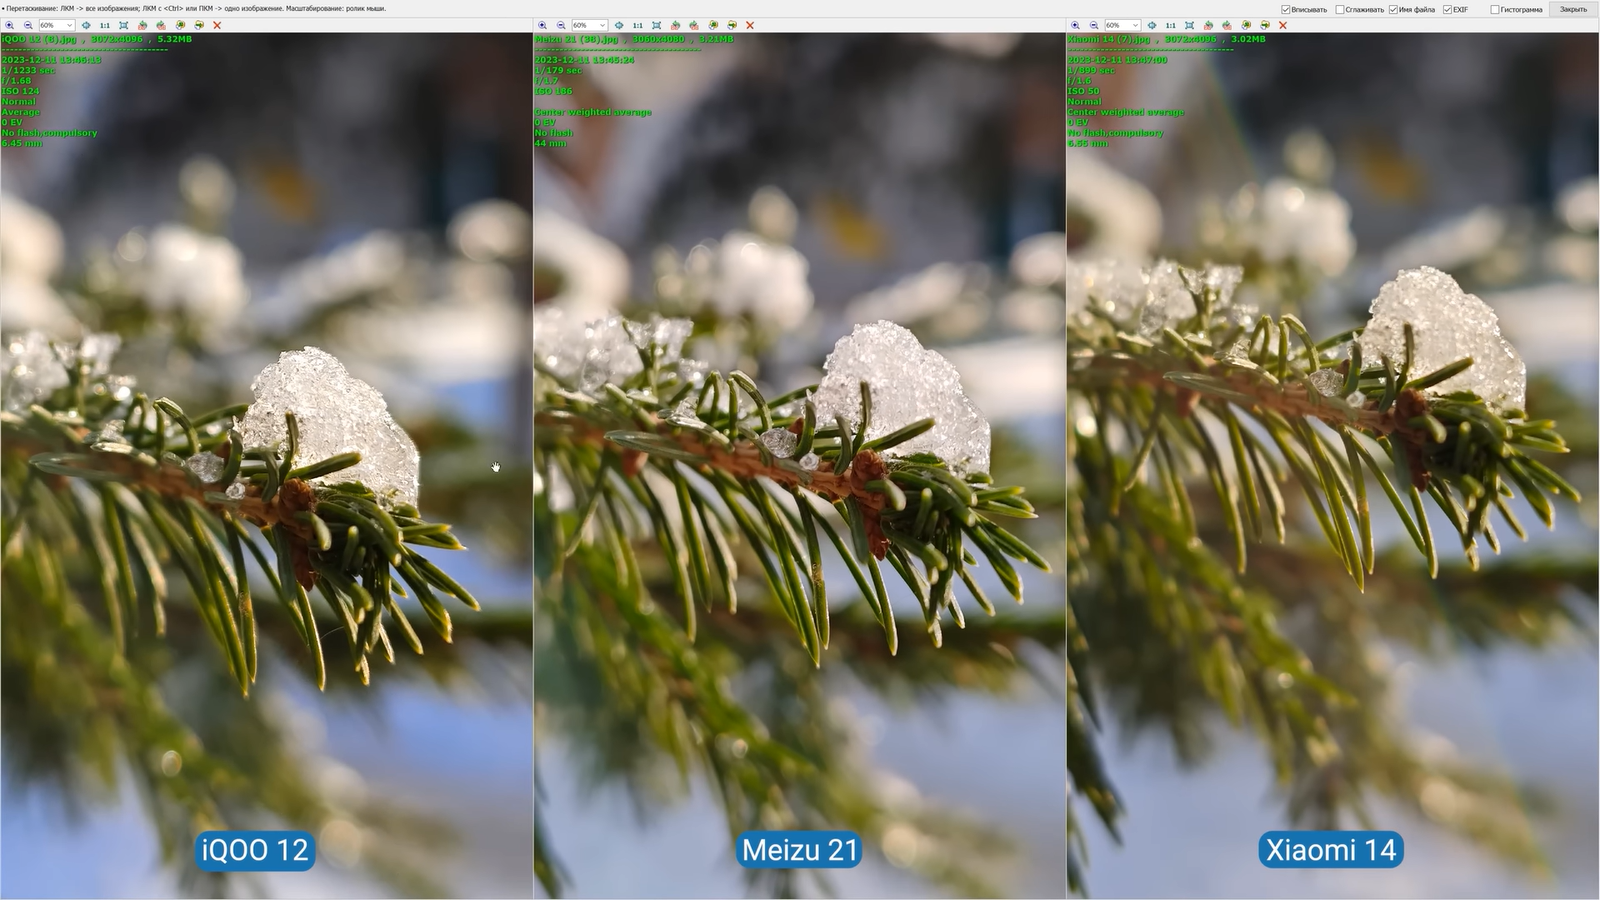
Task: Click the ISO 124 EXIF value
Action: pyautogui.click(x=21, y=91)
